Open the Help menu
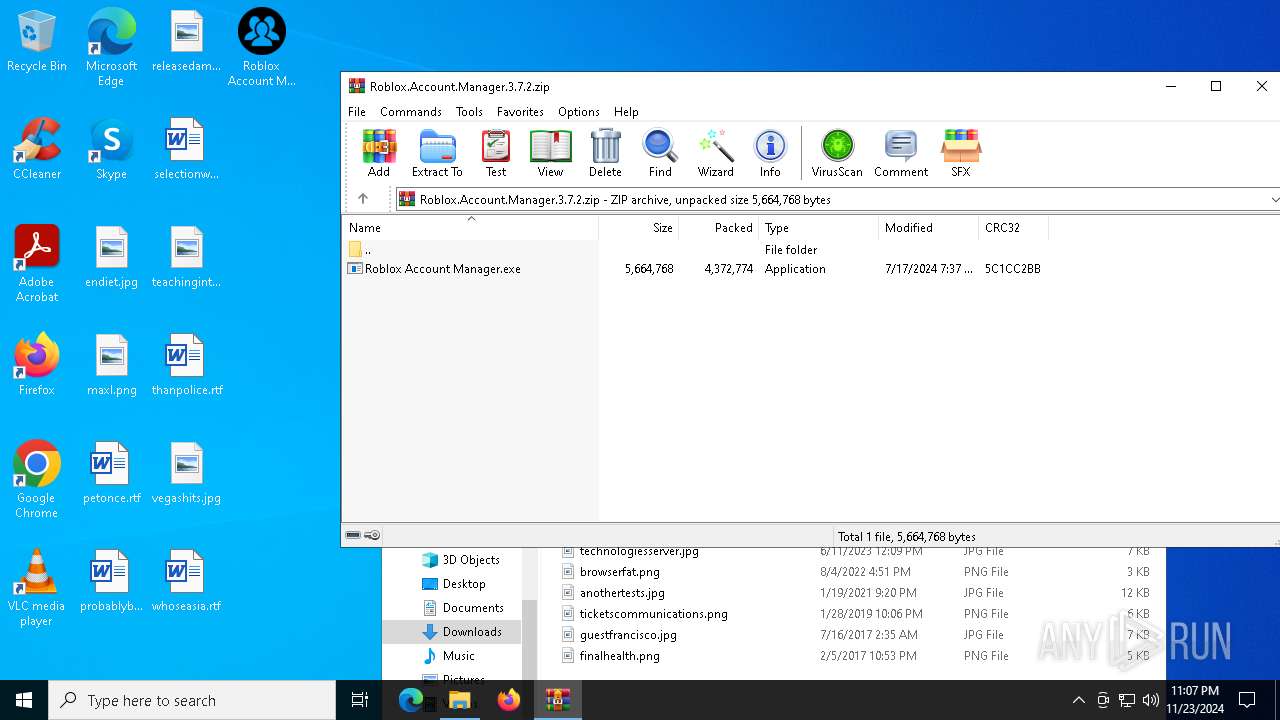This screenshot has height=720, width=1280. [x=626, y=112]
